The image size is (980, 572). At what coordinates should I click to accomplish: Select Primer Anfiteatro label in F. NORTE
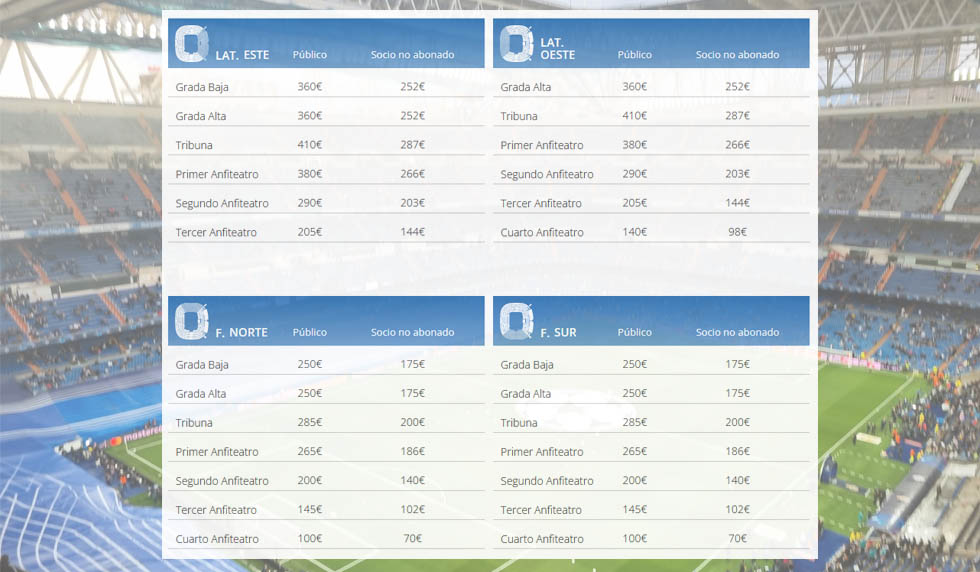point(217,452)
